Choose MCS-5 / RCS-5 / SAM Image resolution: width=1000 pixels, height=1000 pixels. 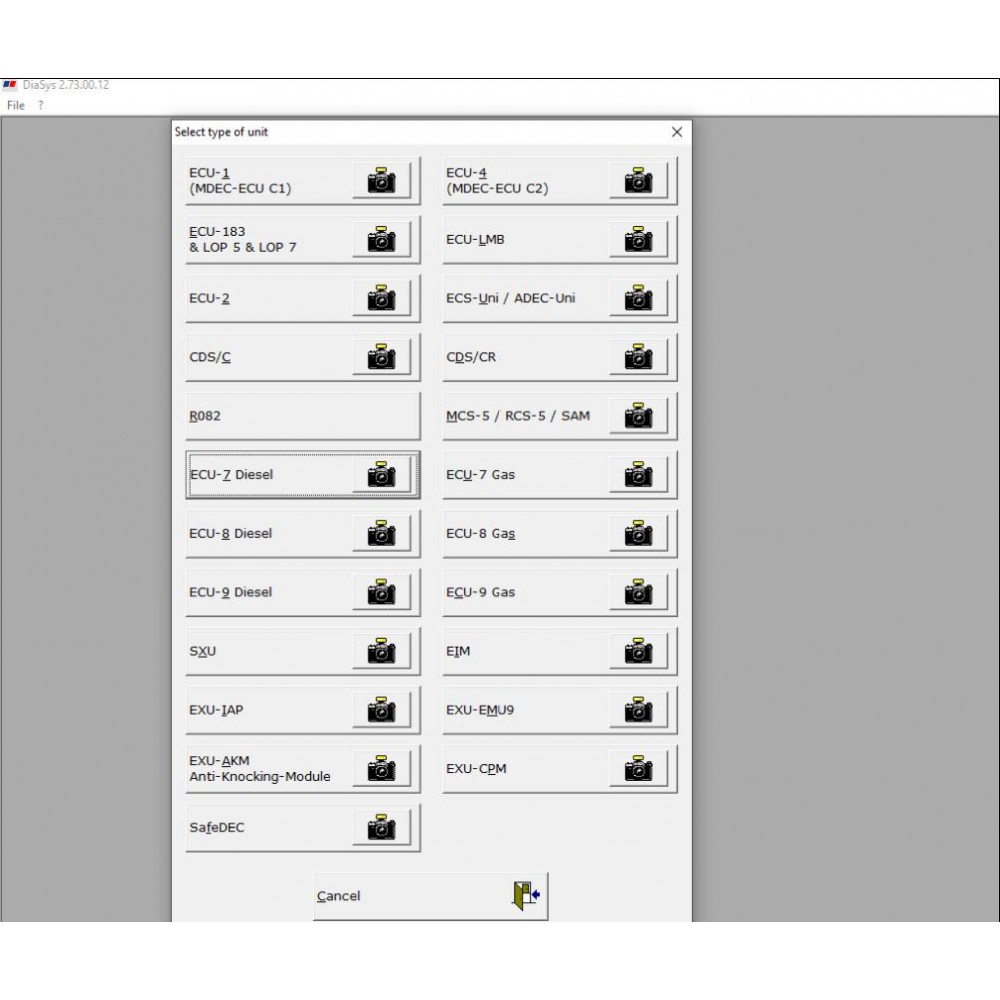540,415
